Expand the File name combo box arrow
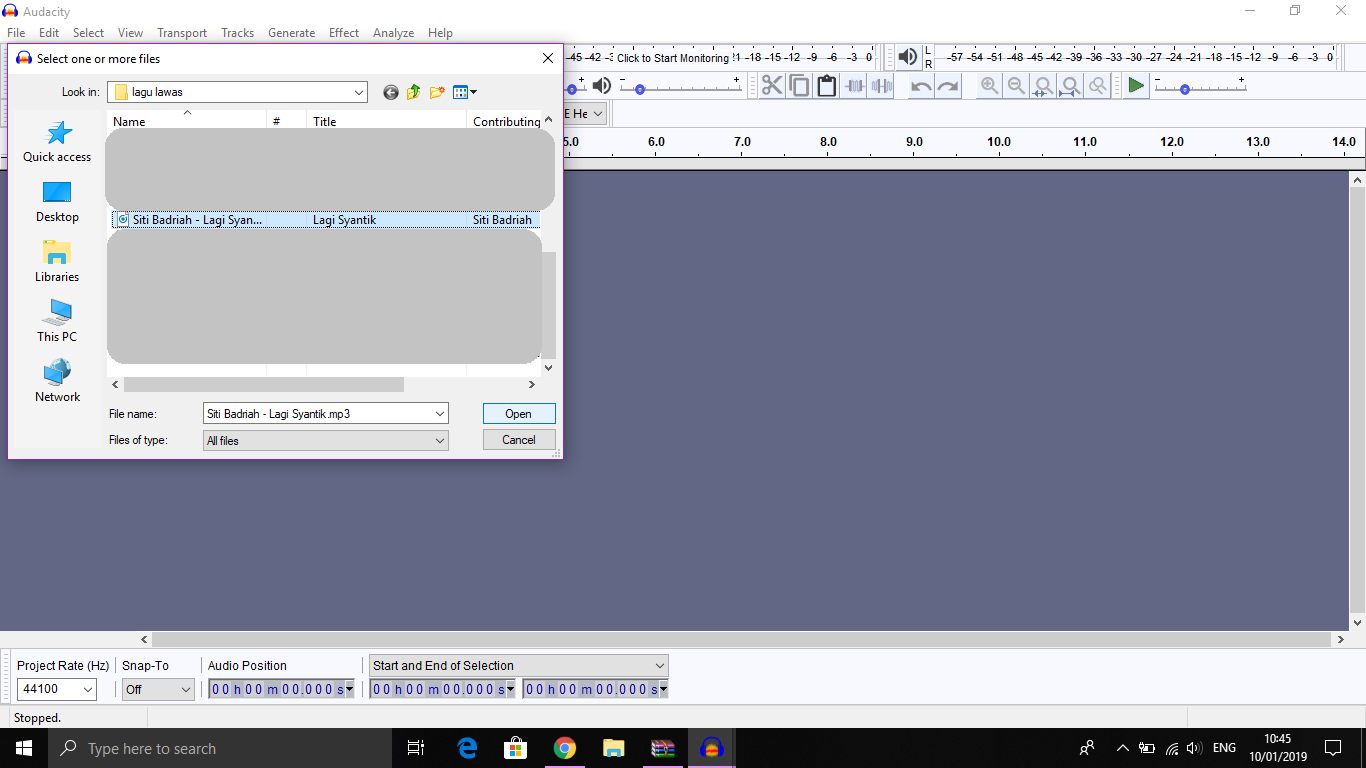The width and height of the screenshot is (1366, 768). pyautogui.click(x=439, y=413)
